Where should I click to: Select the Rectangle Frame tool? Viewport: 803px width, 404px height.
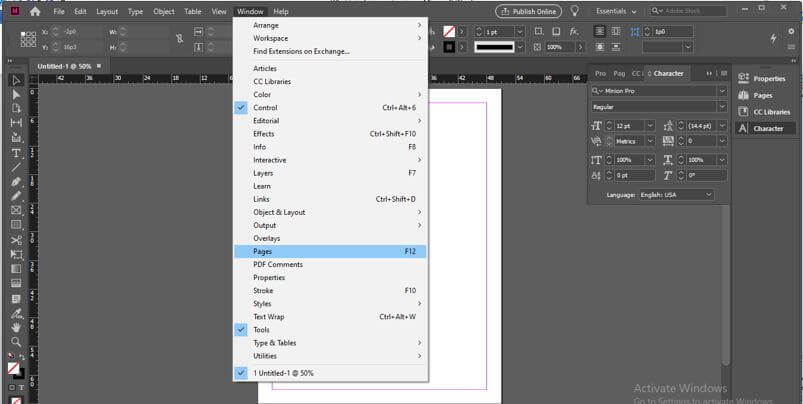tap(16, 210)
